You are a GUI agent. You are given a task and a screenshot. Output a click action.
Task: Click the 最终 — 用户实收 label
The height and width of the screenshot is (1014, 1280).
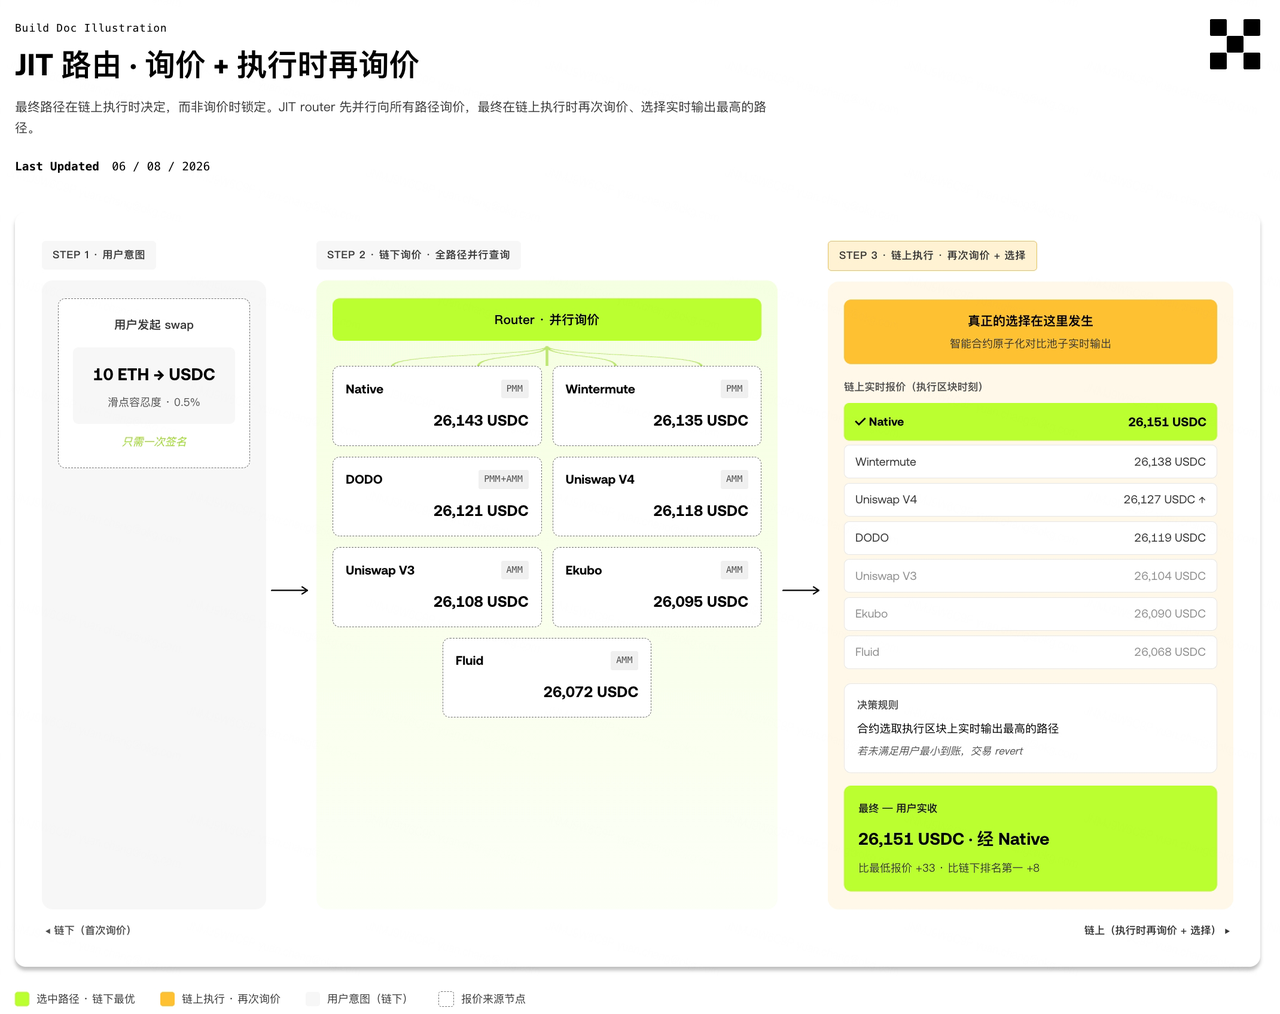pos(898,808)
